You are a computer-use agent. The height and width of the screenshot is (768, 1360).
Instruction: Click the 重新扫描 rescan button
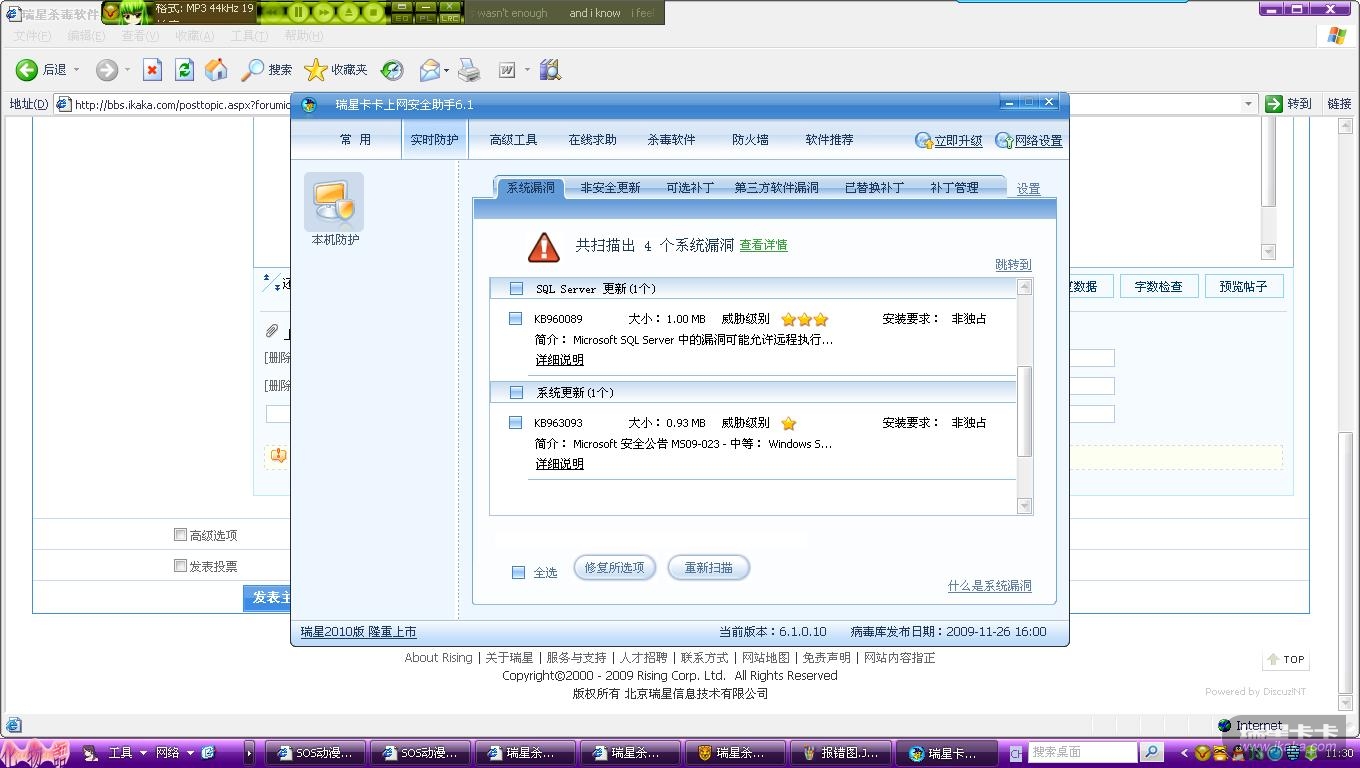click(708, 568)
